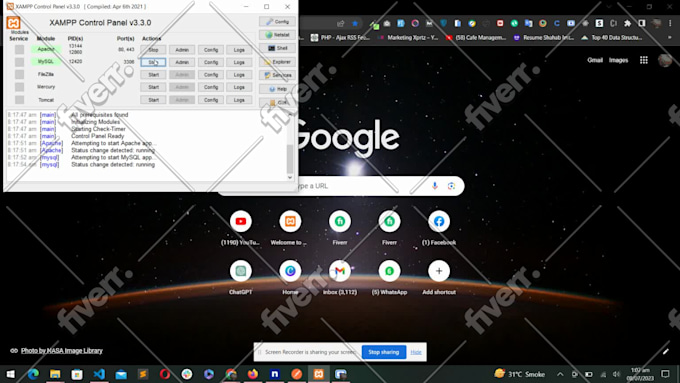
Task: Open Chrome extensions puzzle icon
Action: (x=628, y=23)
